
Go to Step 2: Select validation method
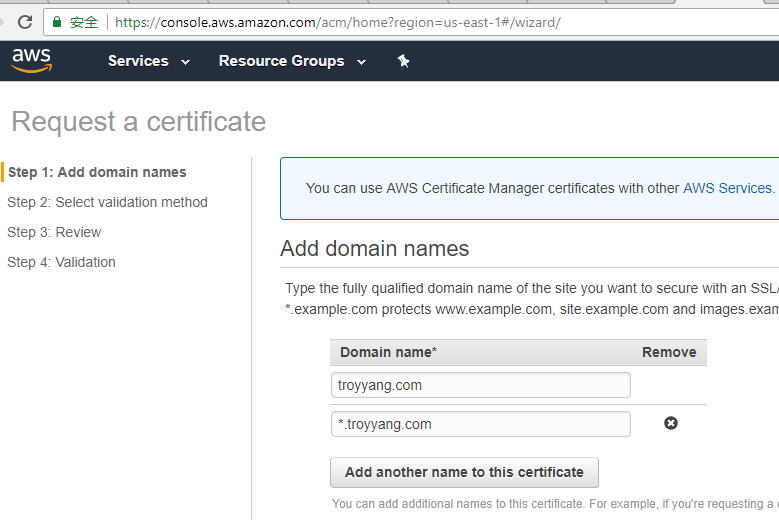point(107,202)
